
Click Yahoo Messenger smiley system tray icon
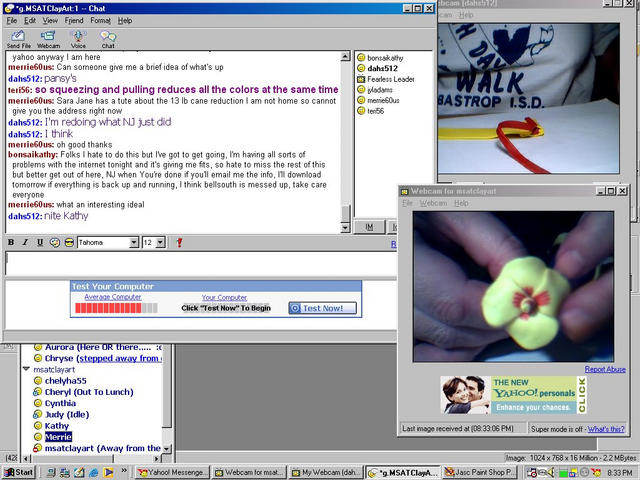pyautogui.click(x=596, y=473)
